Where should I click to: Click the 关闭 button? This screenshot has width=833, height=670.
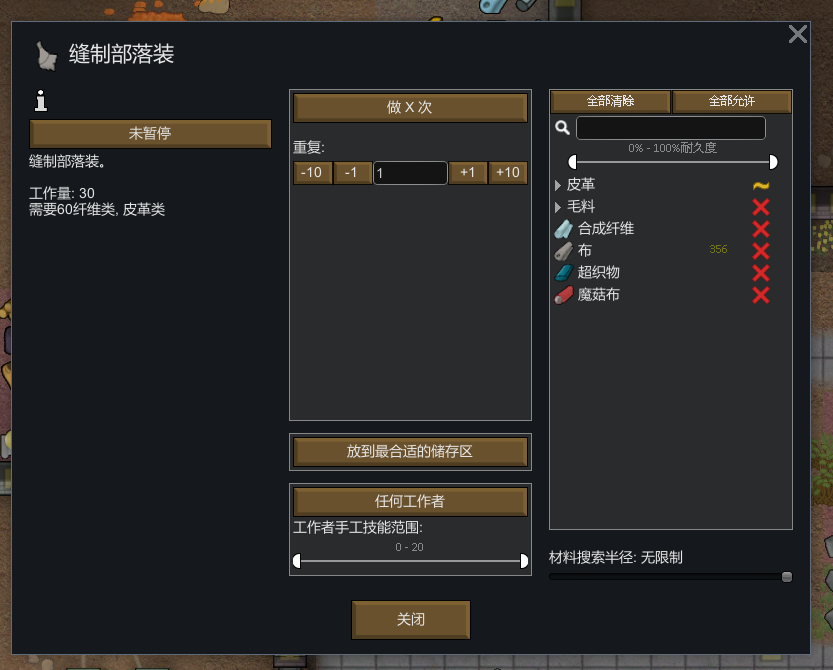click(x=411, y=620)
